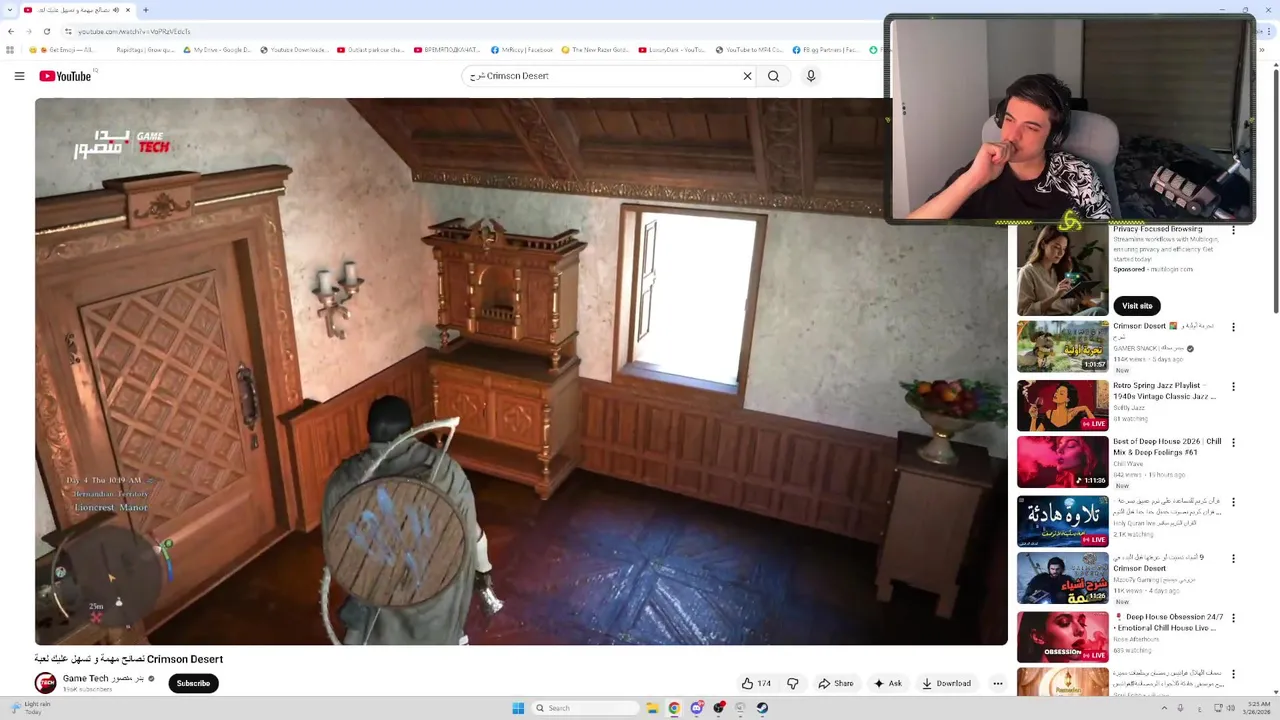Screen dimensions: 1280x720
Task: Open My Drive Google Drive bookmark
Action: 217,49
